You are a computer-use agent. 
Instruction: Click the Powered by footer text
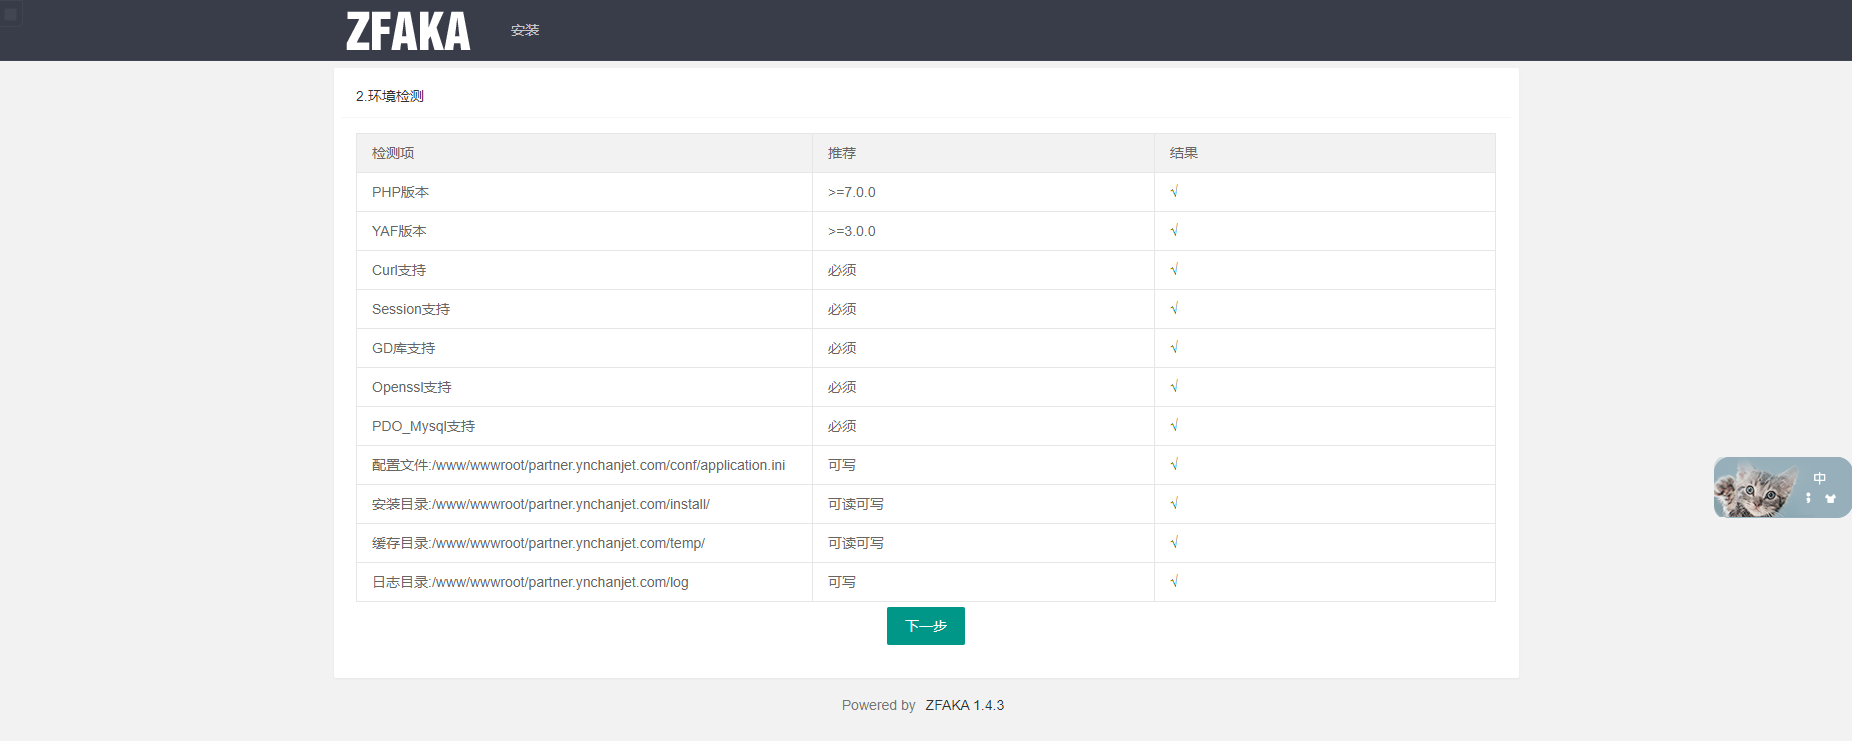coord(879,705)
